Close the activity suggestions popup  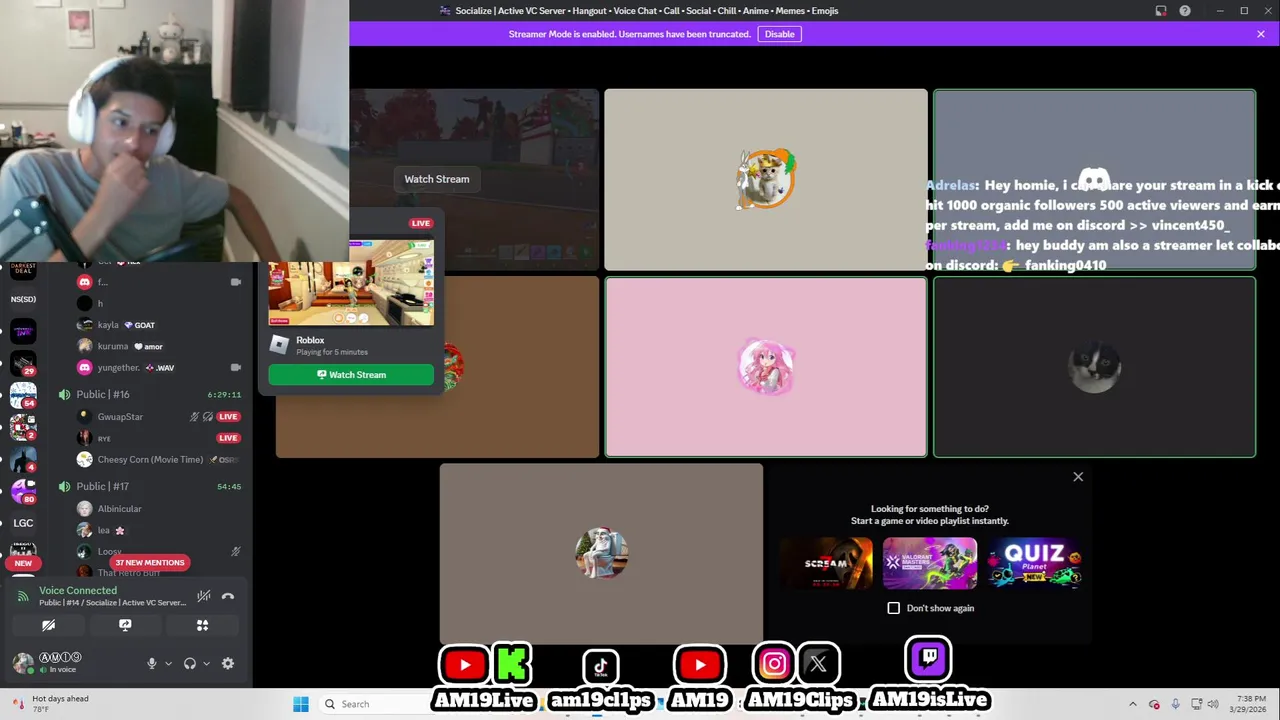pyautogui.click(x=1078, y=477)
